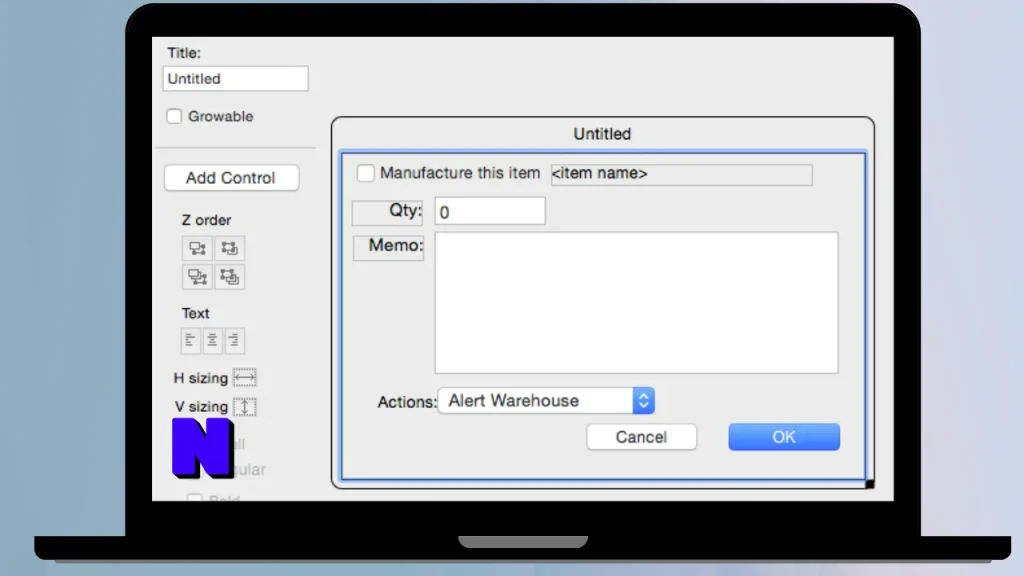The height and width of the screenshot is (576, 1024).
Task: Enable the Growable checkbox
Action: (174, 116)
